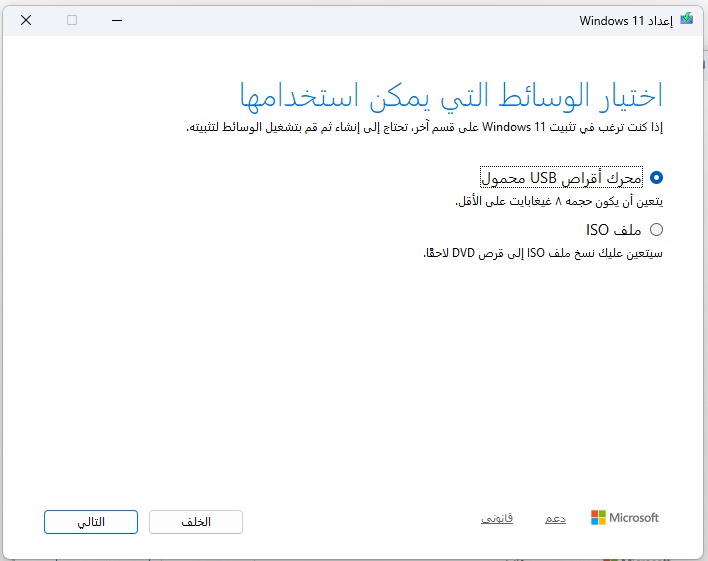Minimize the Setup window
Screen dimensions: 708x561
point(118,20)
